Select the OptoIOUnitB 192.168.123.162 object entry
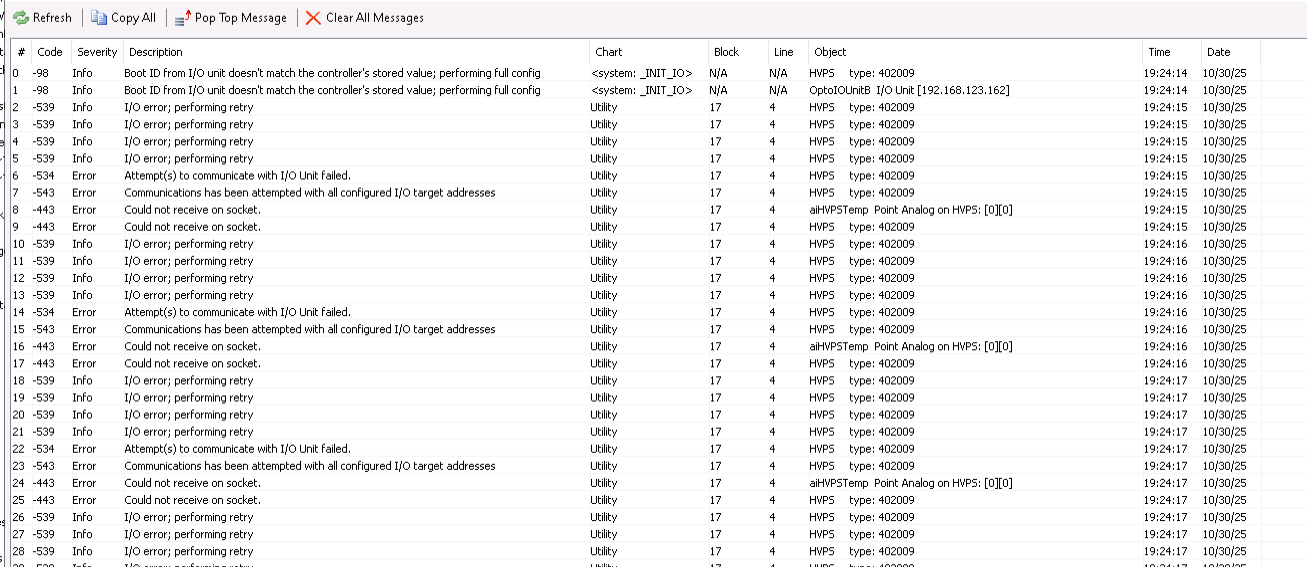 coord(908,90)
